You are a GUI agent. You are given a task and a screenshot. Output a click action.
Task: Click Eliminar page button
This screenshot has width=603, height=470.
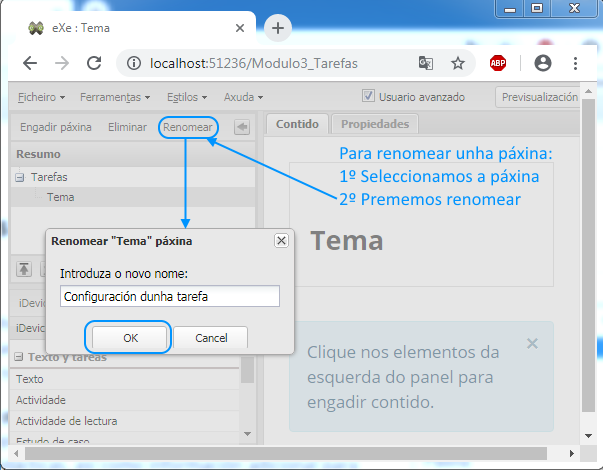(x=127, y=127)
